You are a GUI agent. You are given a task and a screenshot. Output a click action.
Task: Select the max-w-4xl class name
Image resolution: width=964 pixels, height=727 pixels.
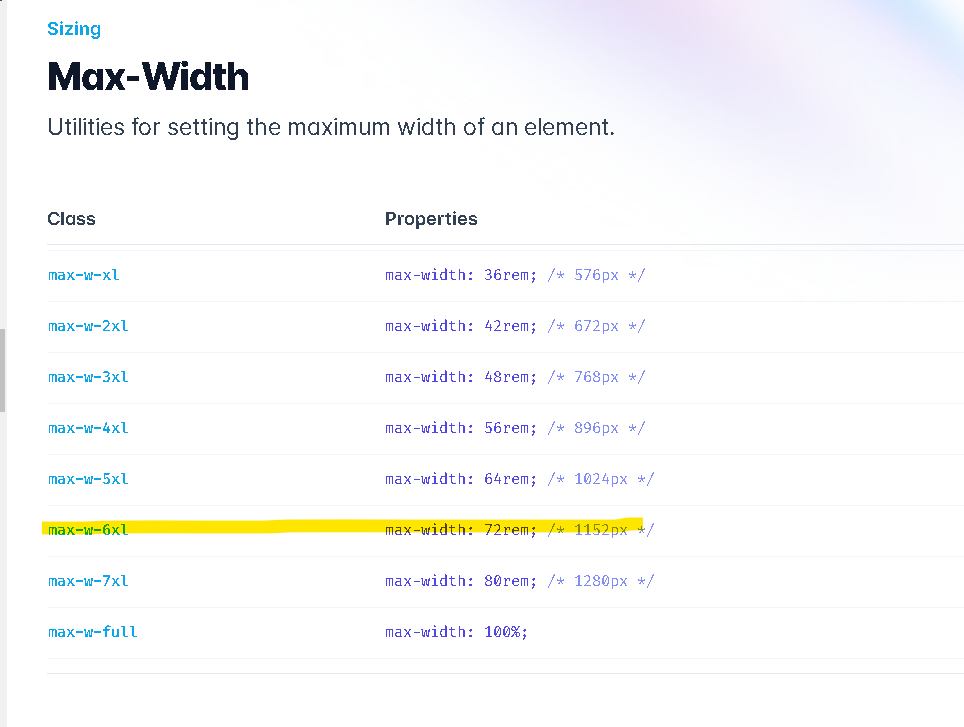tap(88, 428)
